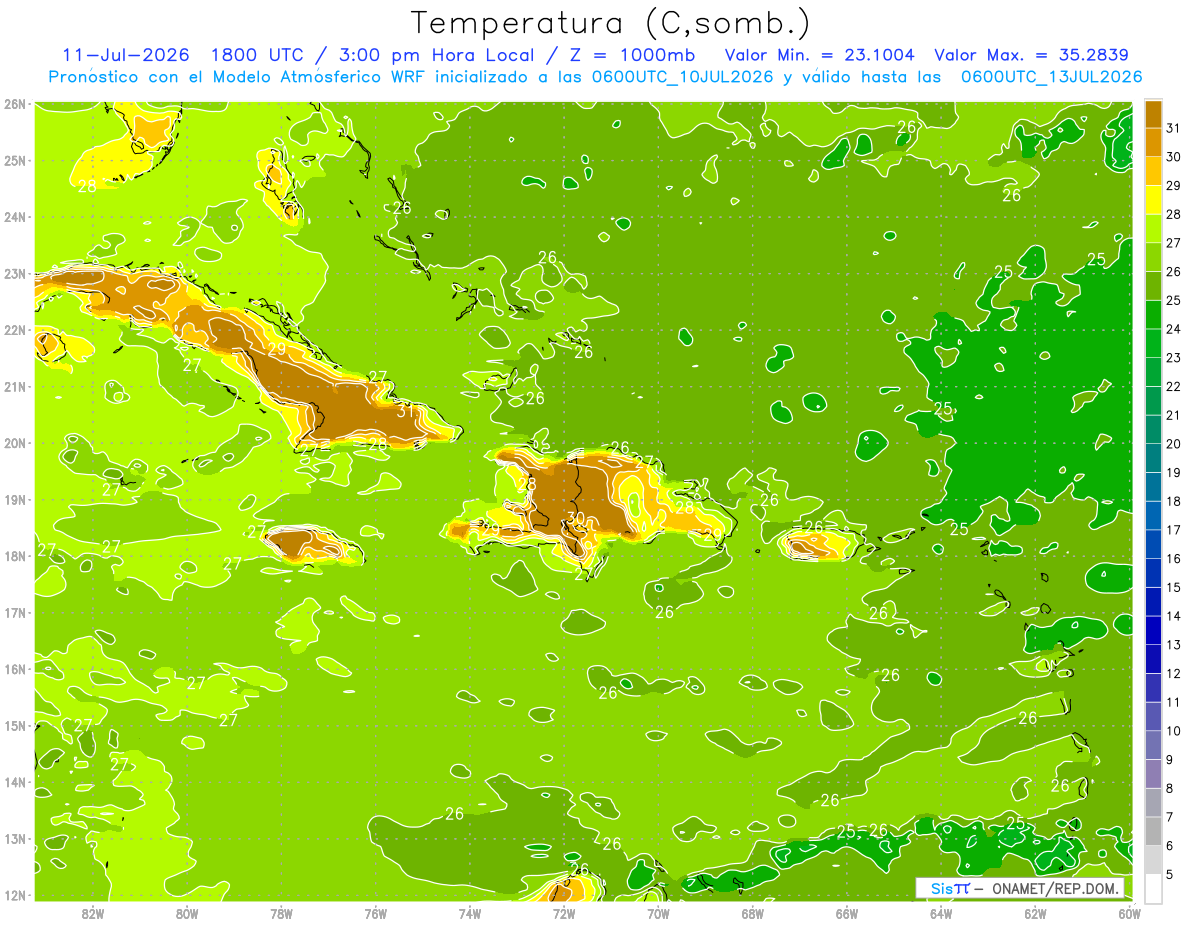1200x927 pixels.
Task: Click the SisTT logo beside ONAMET
Action: (x=949, y=888)
